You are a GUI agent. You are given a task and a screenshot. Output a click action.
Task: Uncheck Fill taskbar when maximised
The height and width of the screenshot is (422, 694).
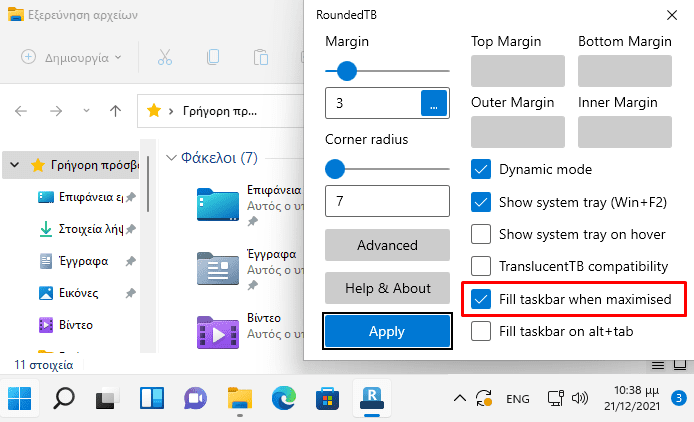(481, 299)
